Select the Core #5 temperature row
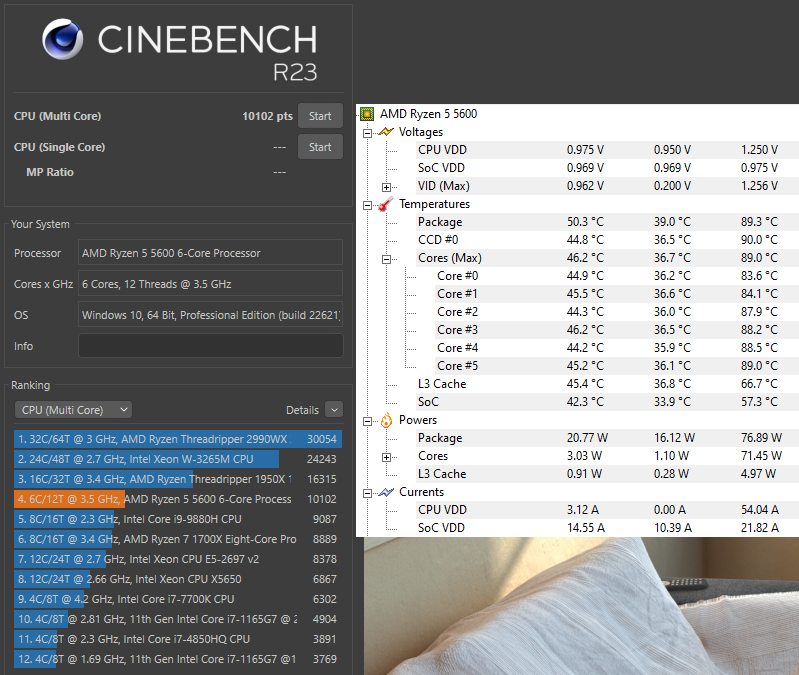Viewport: 799px width, 675px height. point(616,366)
